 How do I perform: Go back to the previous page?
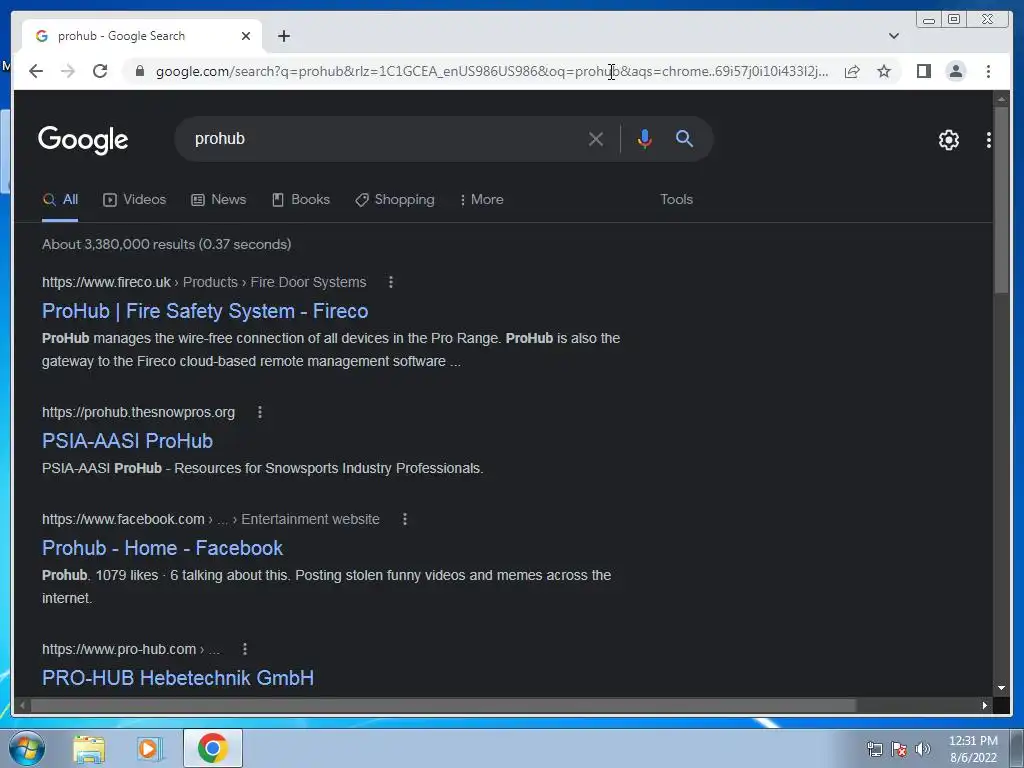click(x=36, y=71)
